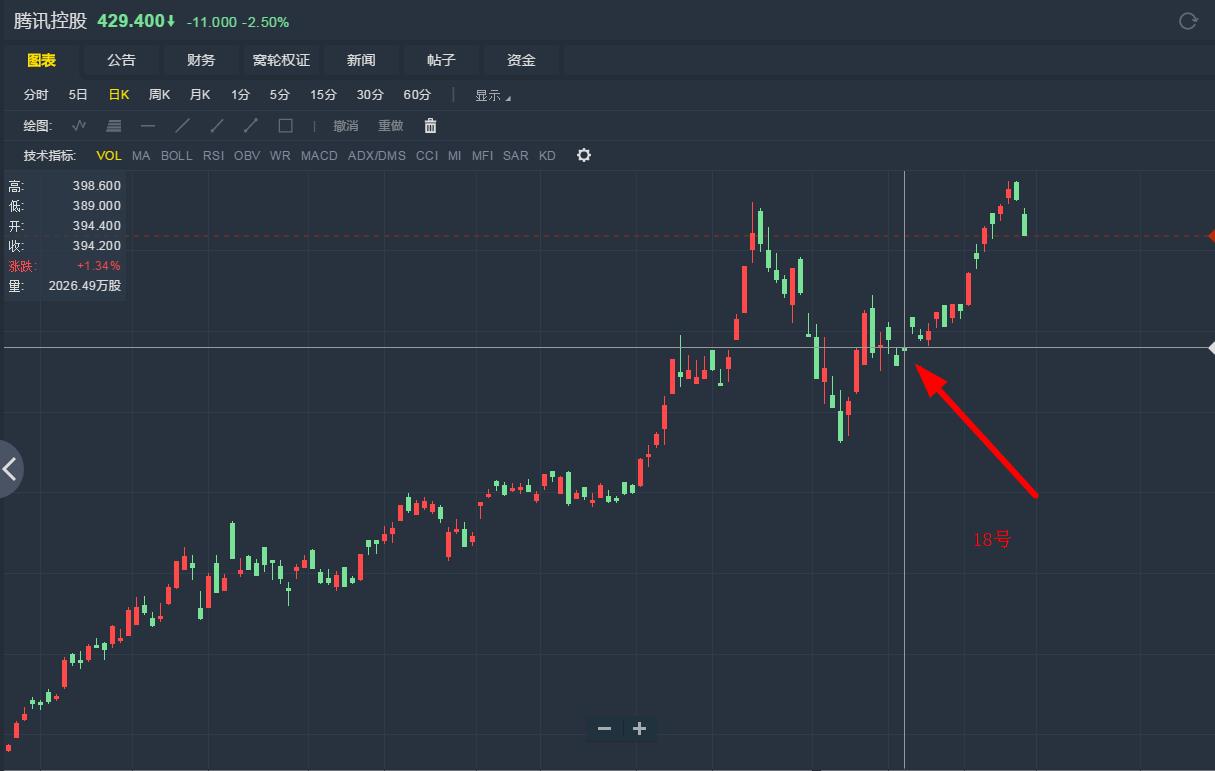Select the parallel lines drawing tool

tap(113, 126)
